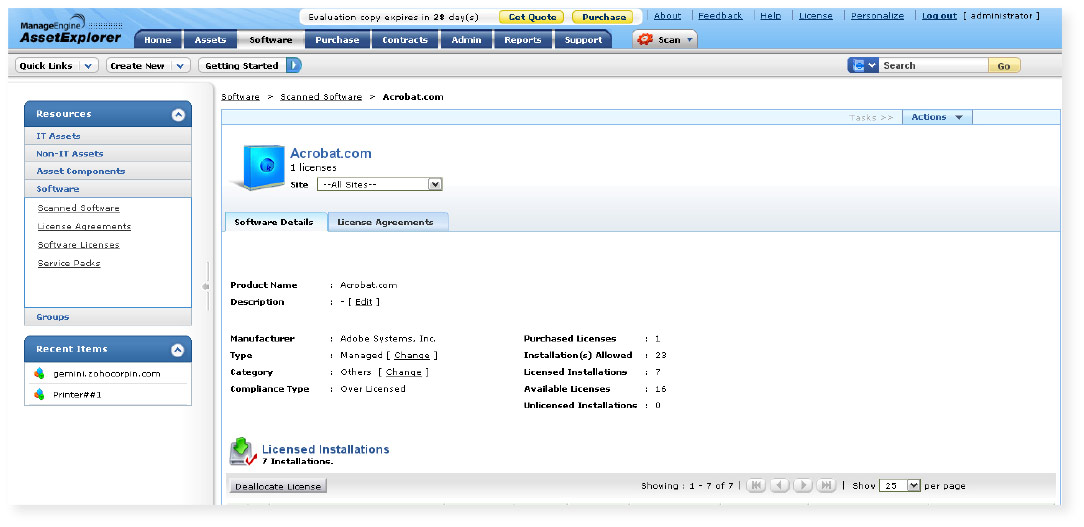This screenshot has height=527, width=1084.
Task: Open the Create New dropdown arrow
Action: [180, 66]
